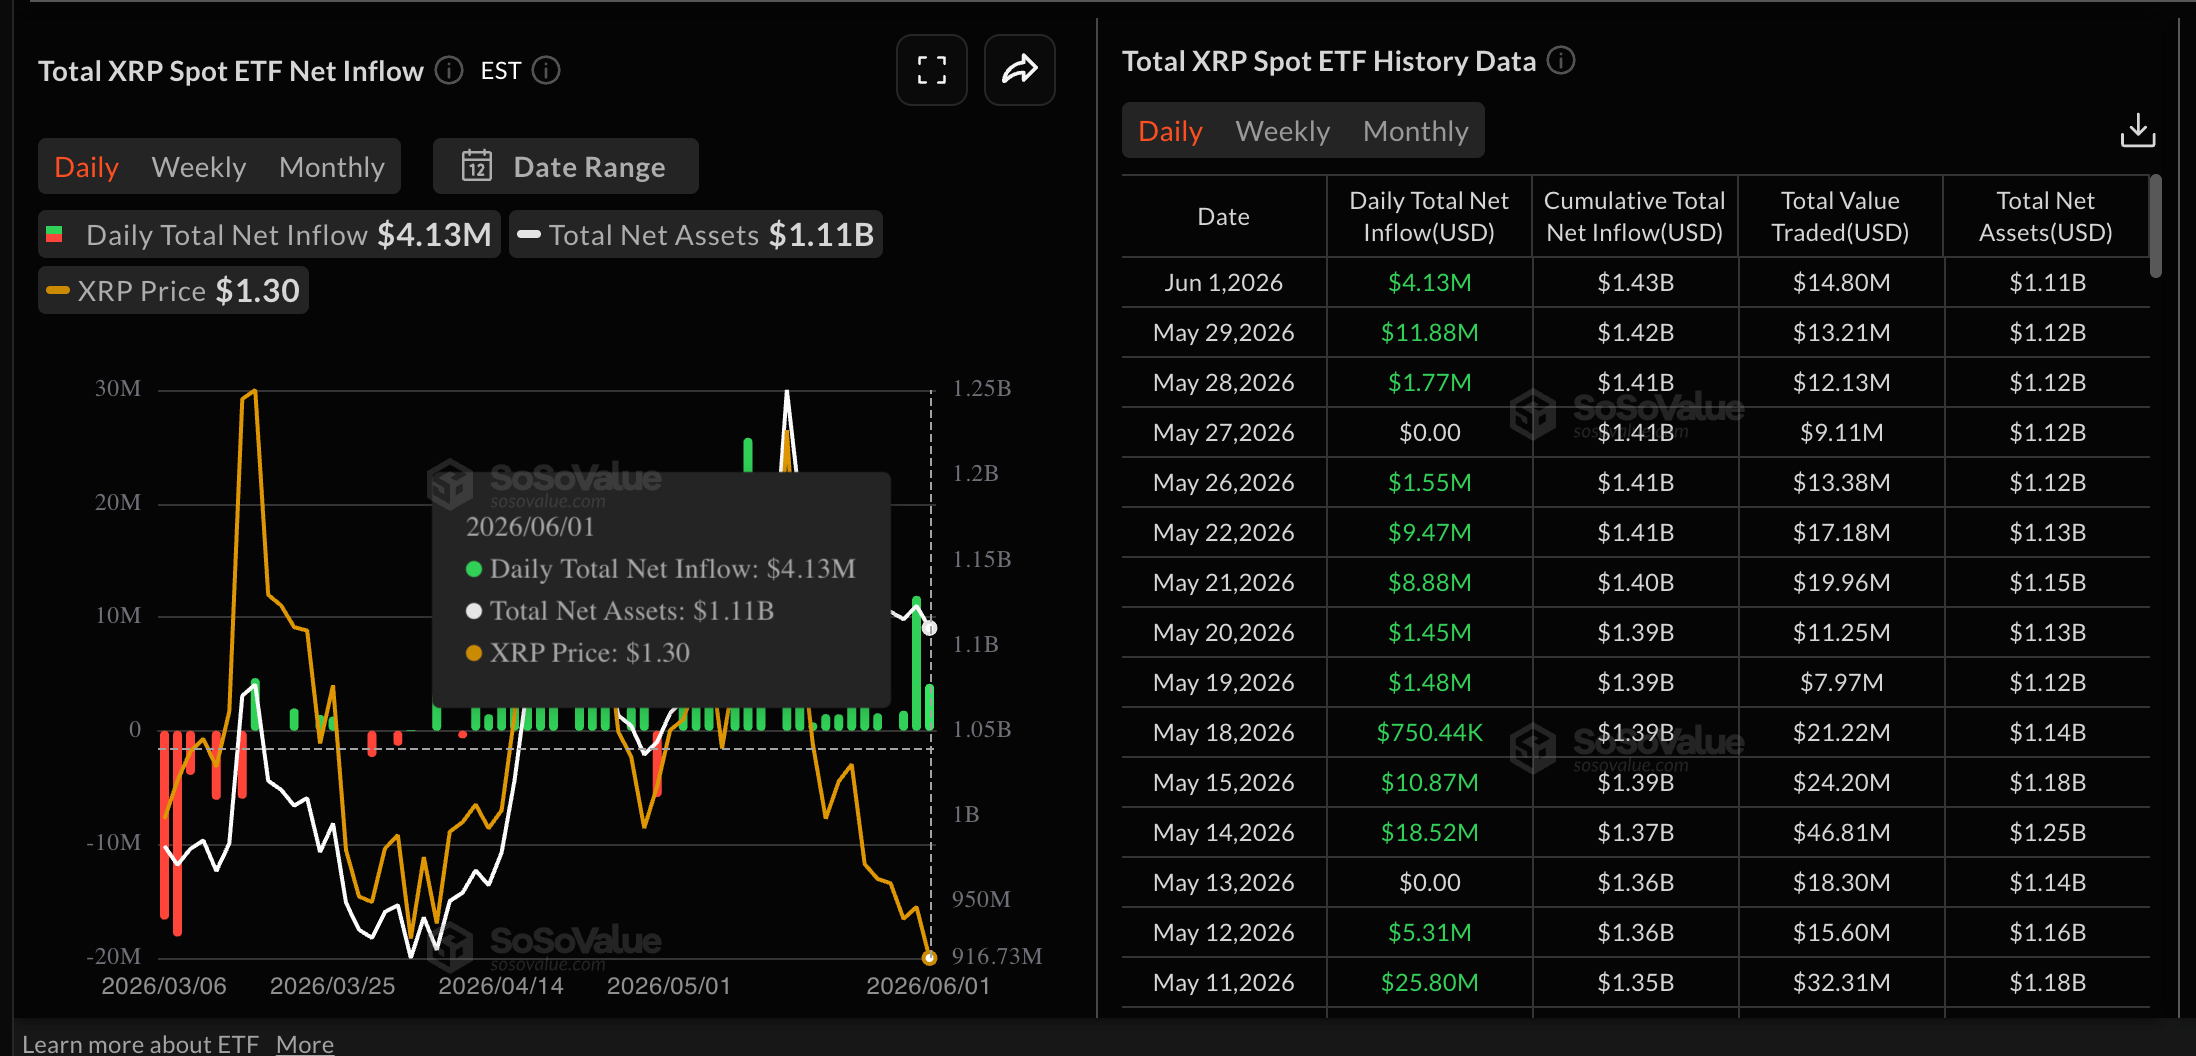Select the $9.47M inflow cell
Viewport: 2196px width, 1056px height.
pyautogui.click(x=1429, y=533)
